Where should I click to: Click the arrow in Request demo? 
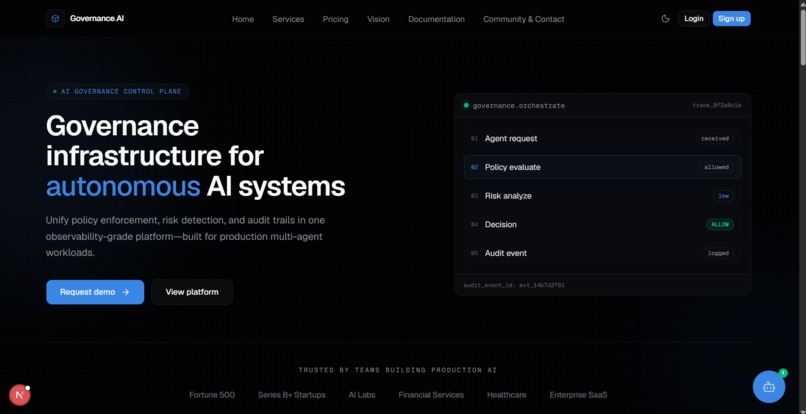[x=125, y=292]
